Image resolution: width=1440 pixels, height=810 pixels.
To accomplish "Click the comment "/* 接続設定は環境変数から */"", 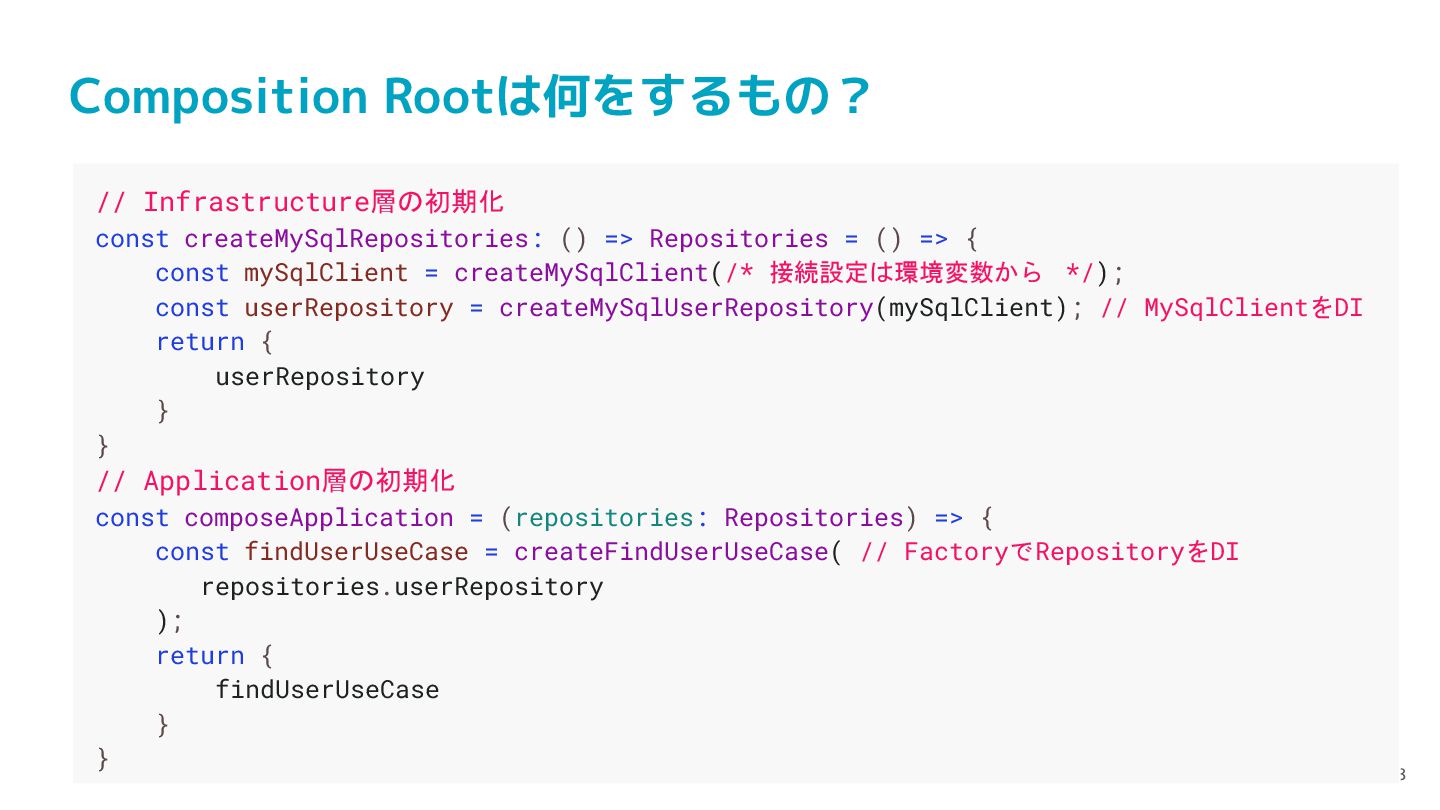I will pos(910,273).
